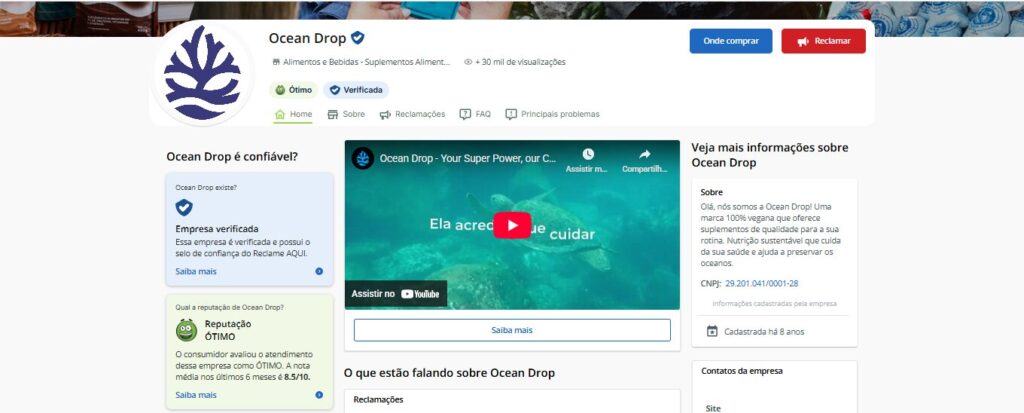Click 'Cadastrada há 8 anos' text
This screenshot has height=413, width=1024.
[764, 332]
